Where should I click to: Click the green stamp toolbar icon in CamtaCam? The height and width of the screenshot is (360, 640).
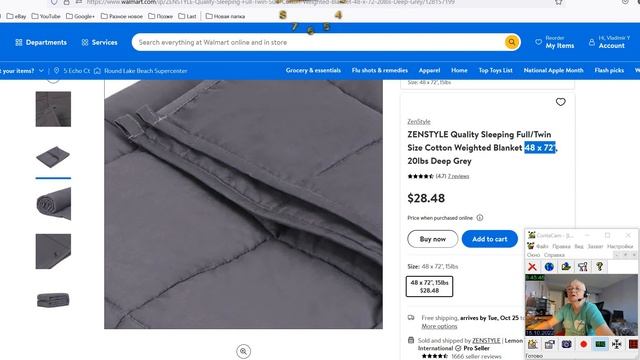point(566,267)
